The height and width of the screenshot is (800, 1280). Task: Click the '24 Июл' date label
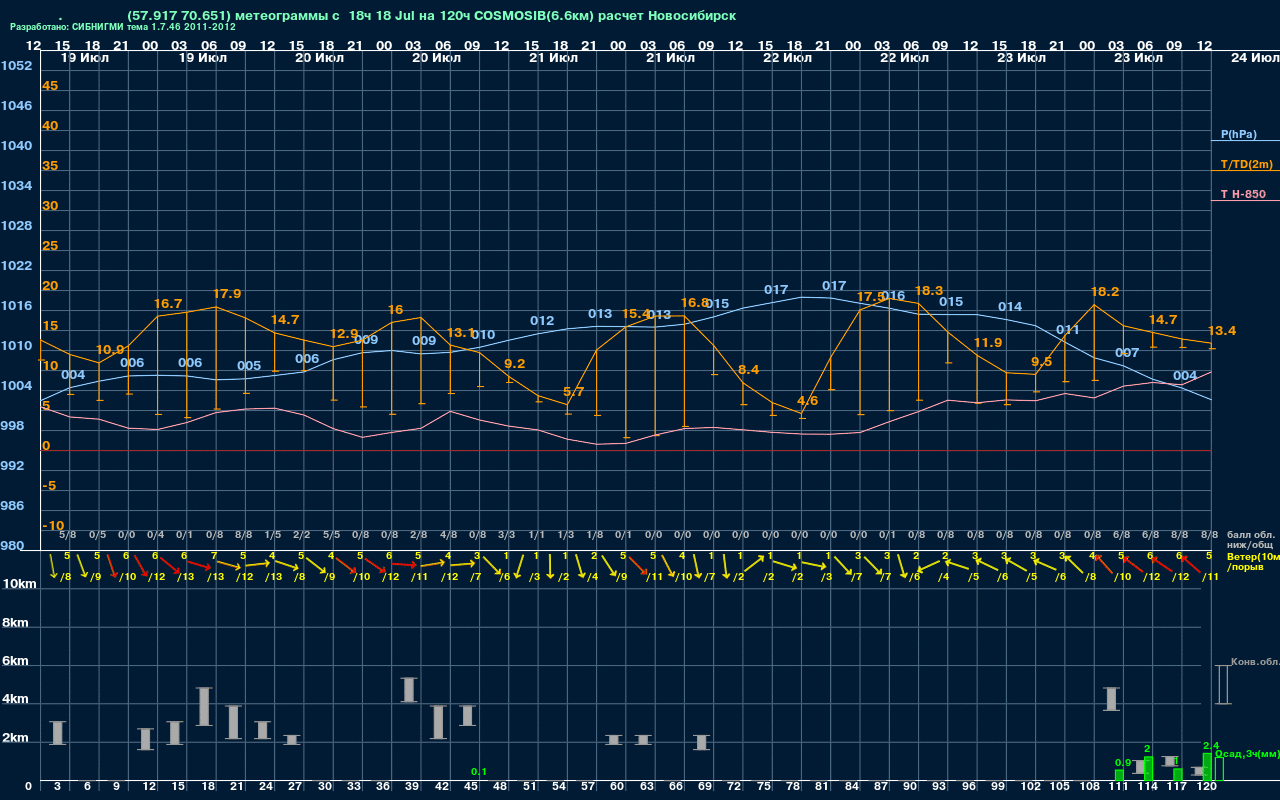coord(1253,58)
